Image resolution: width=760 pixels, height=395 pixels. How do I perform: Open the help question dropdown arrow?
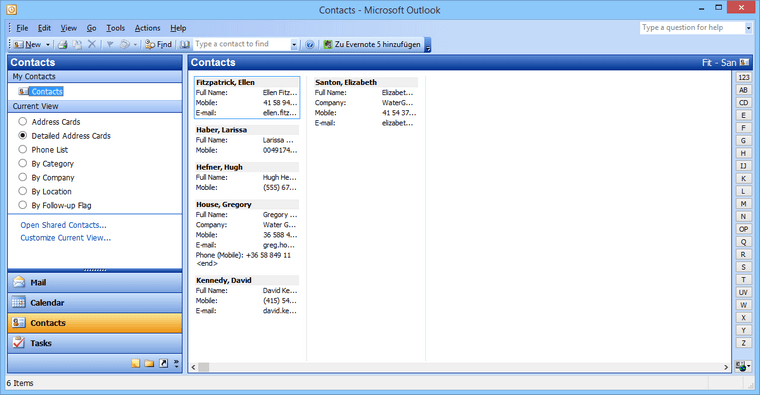pos(748,28)
